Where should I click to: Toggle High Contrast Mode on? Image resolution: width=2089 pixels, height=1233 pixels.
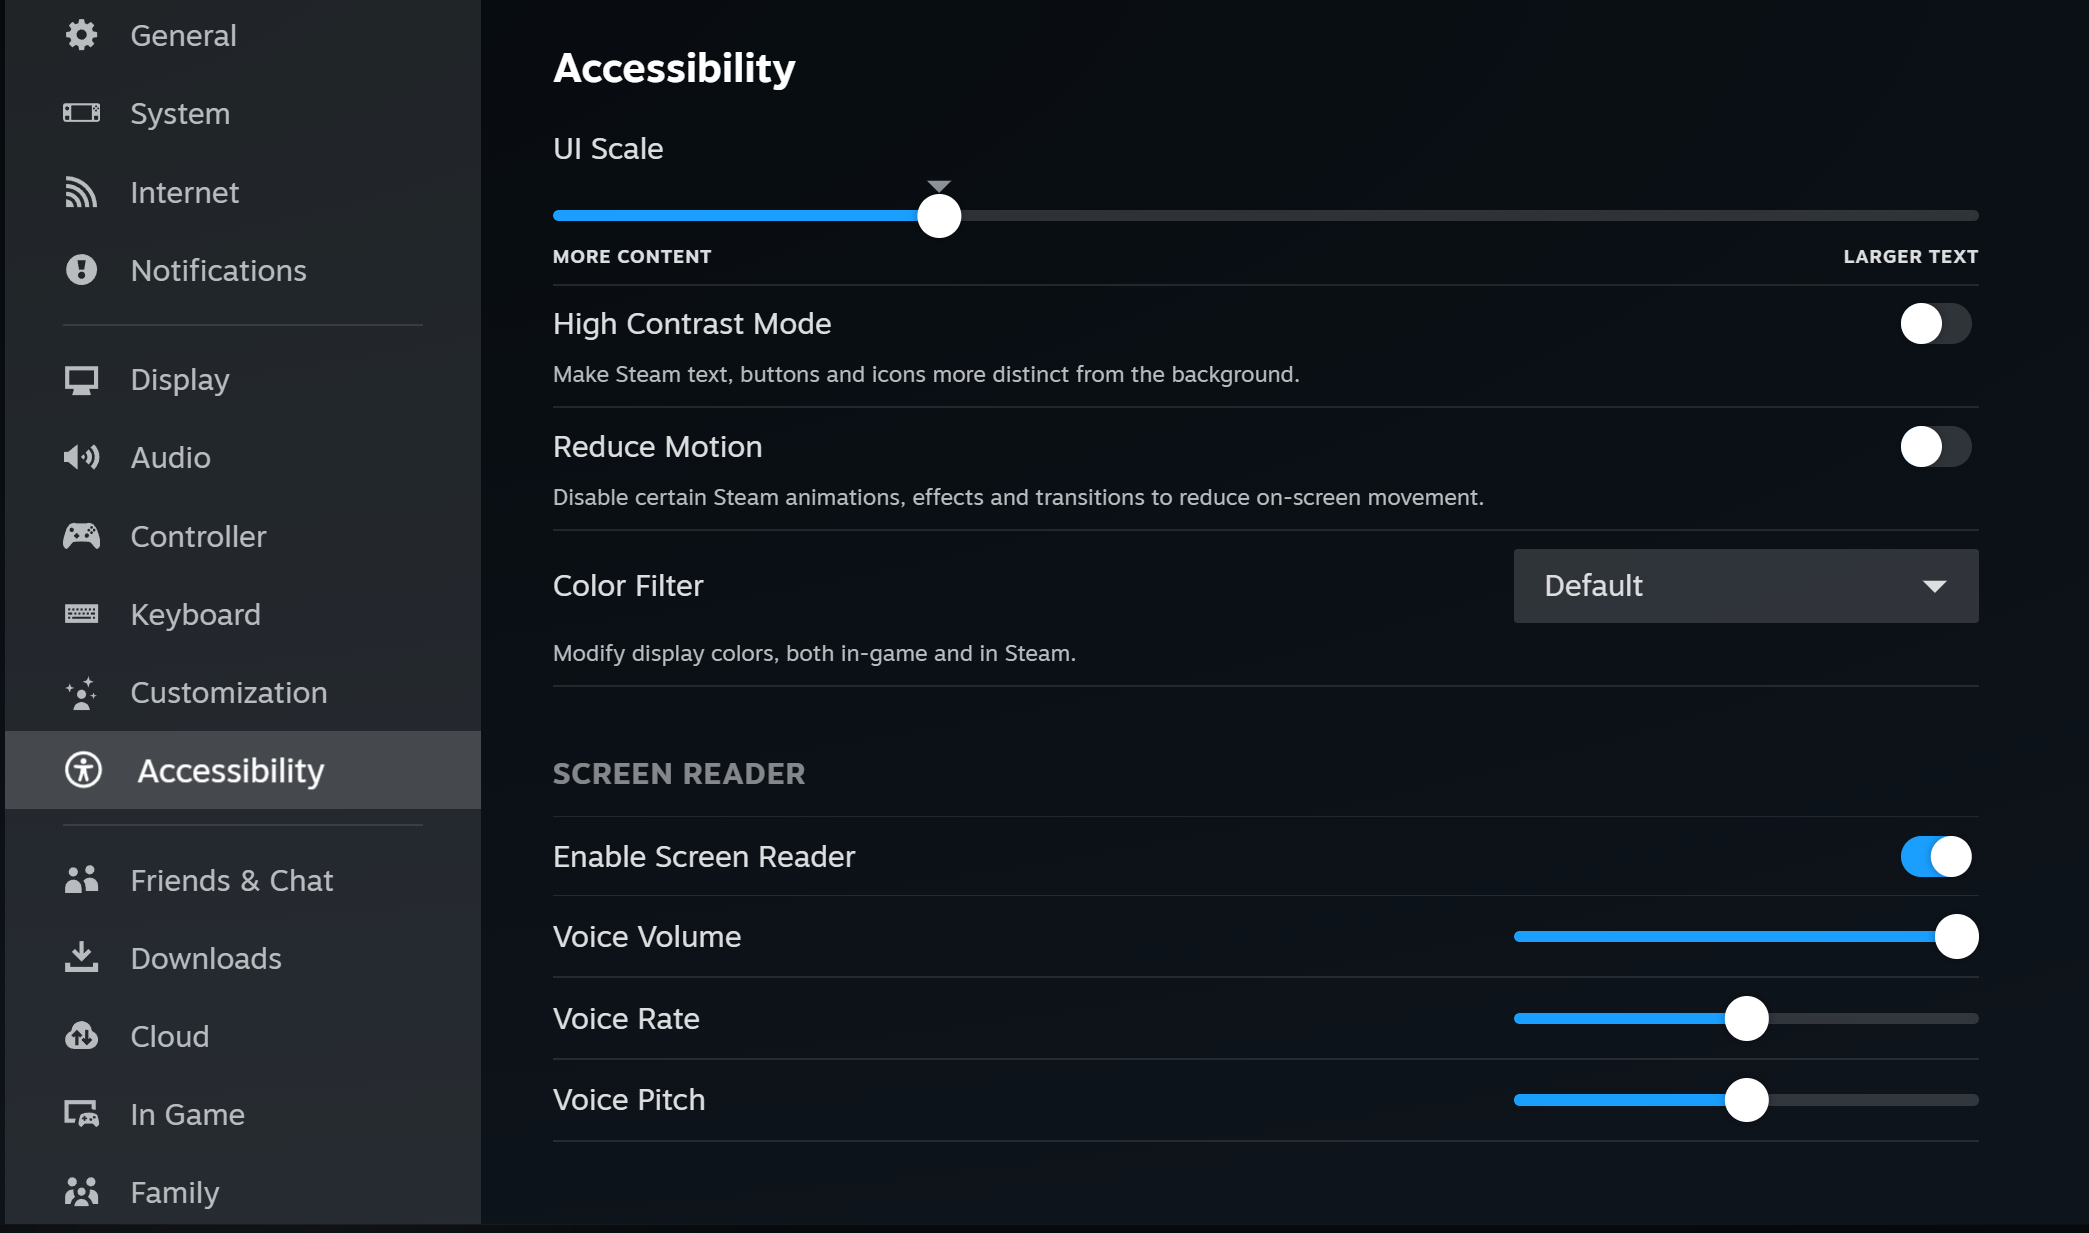coord(1936,324)
